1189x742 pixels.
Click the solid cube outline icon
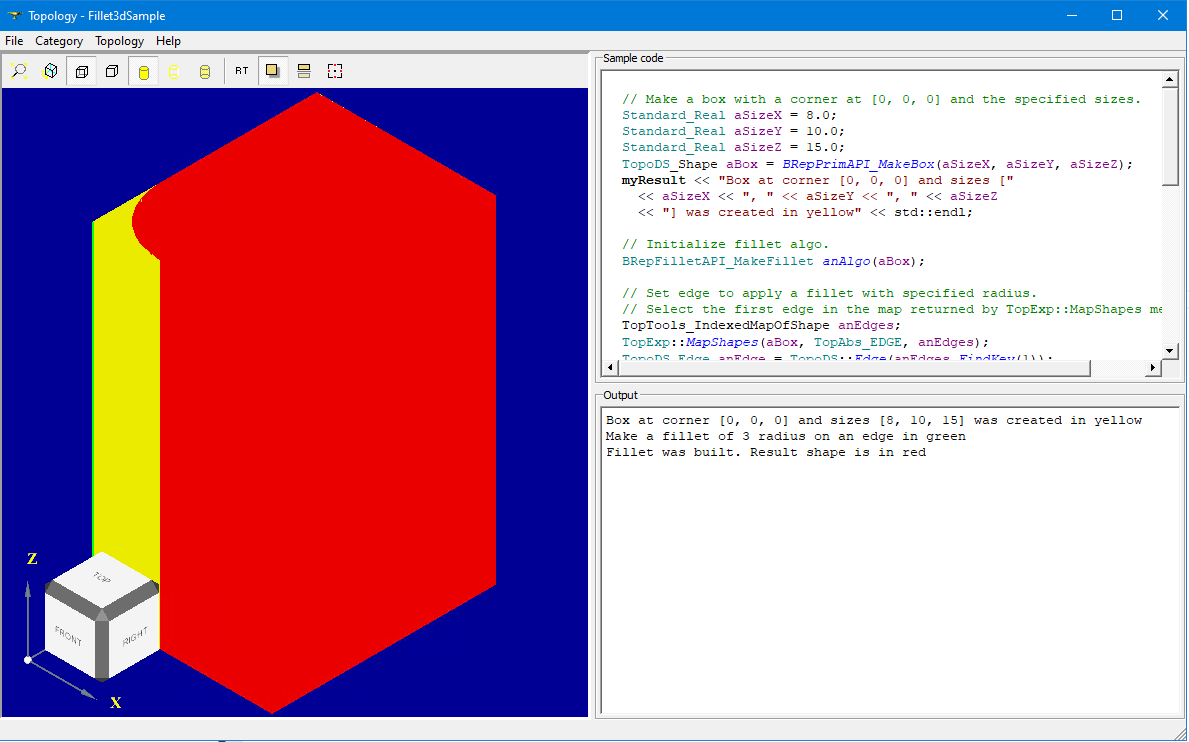pyautogui.click(x=112, y=71)
